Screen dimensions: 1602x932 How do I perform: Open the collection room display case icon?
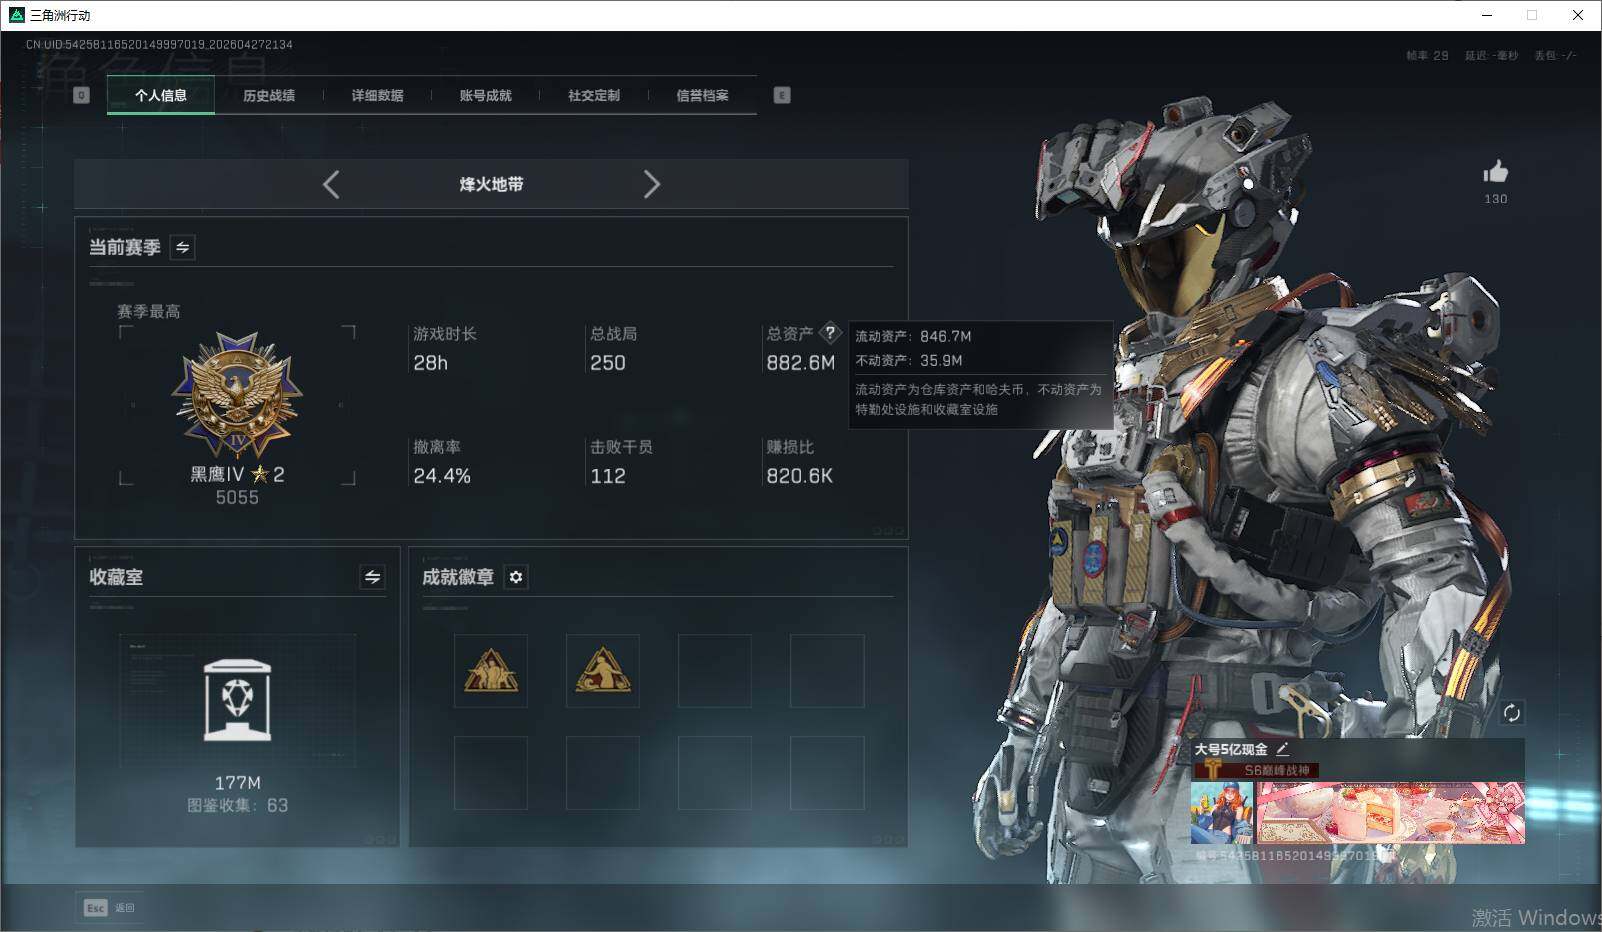tap(237, 700)
